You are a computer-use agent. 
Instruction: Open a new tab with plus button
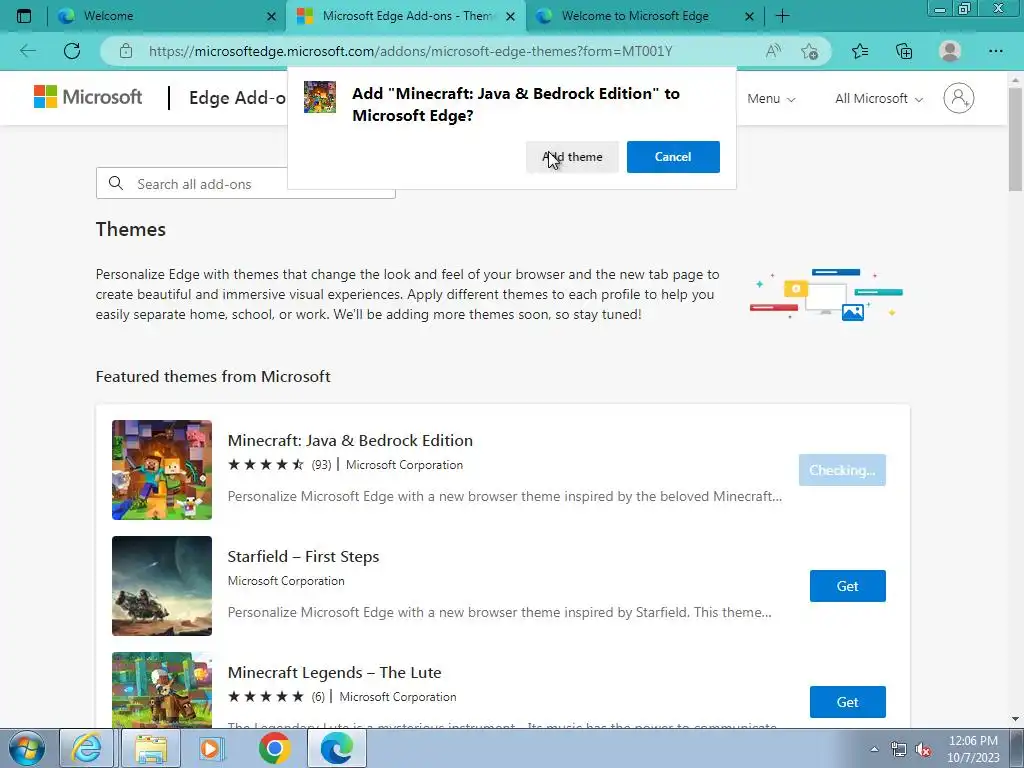coord(782,16)
